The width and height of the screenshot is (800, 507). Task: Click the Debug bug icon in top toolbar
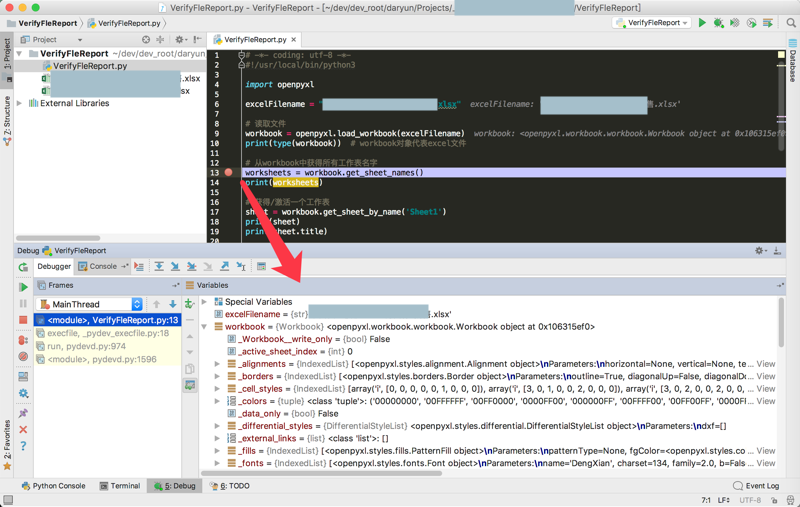[719, 23]
